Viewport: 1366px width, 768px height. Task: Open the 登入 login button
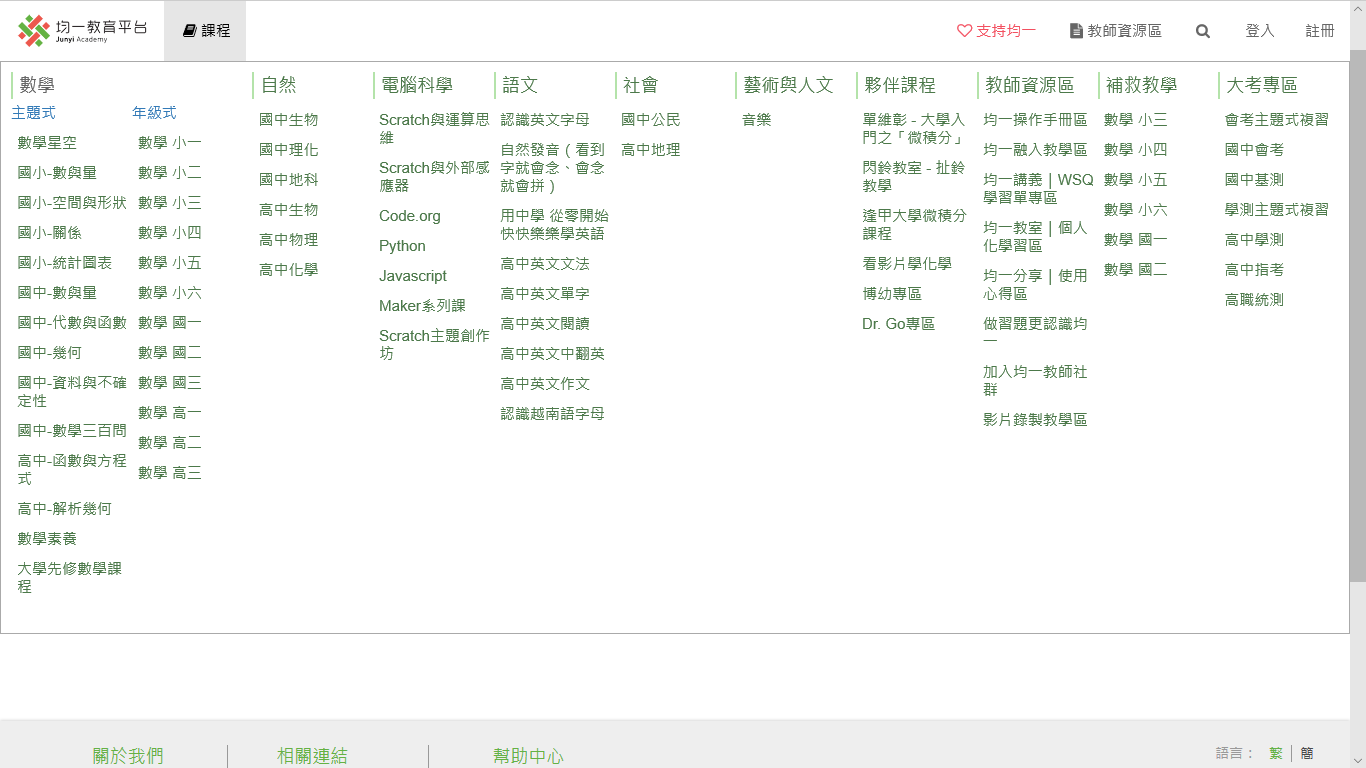1260,31
